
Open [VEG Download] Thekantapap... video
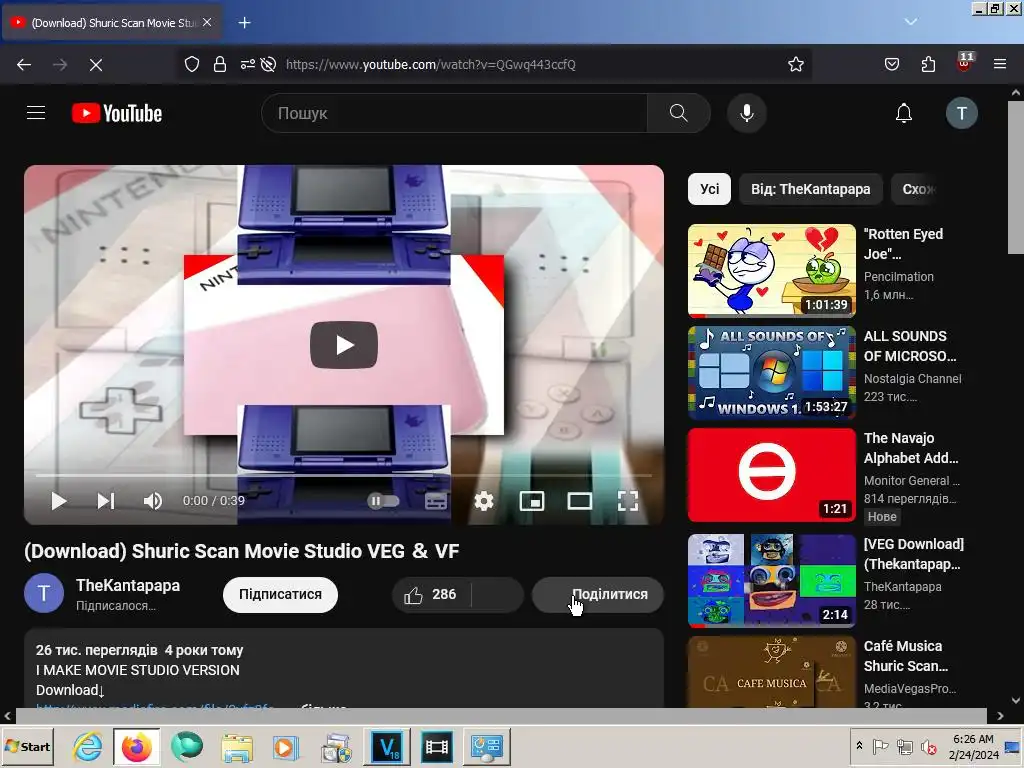click(772, 581)
